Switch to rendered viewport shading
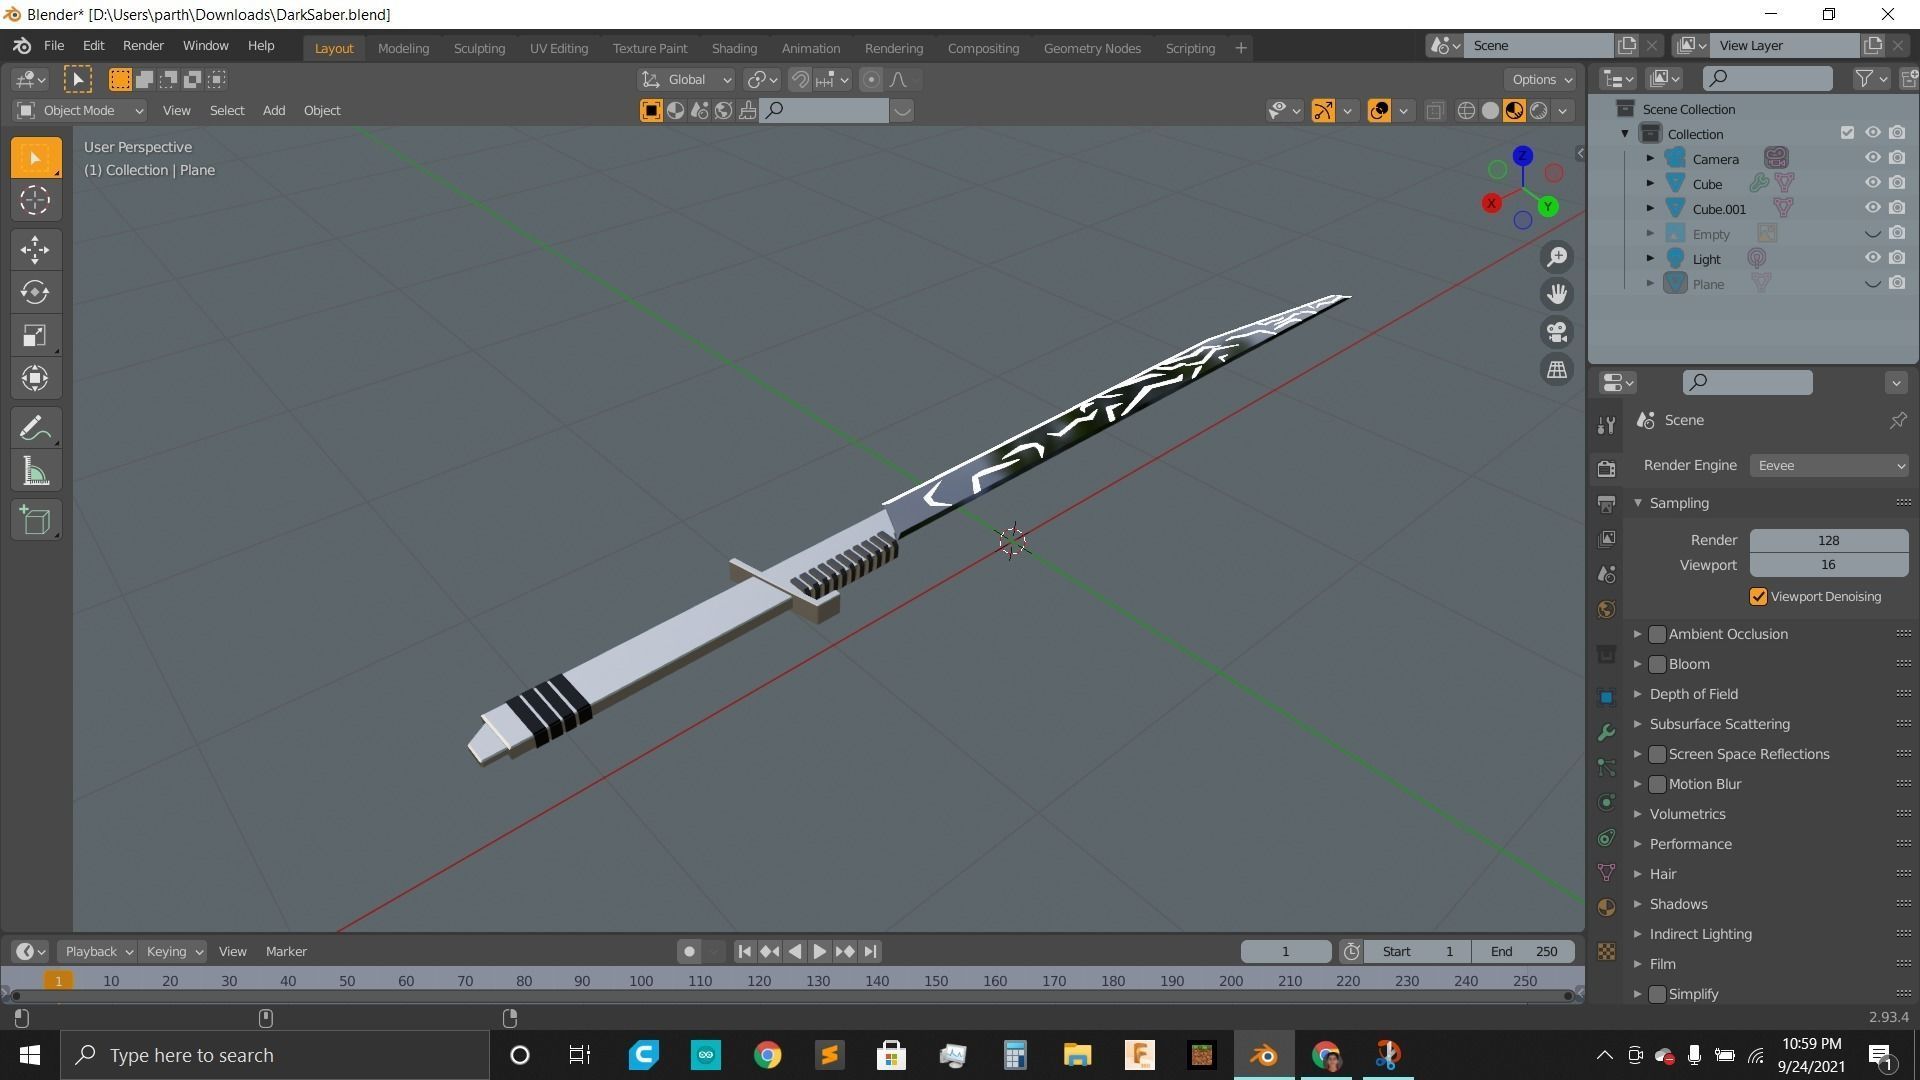Image resolution: width=1920 pixels, height=1080 pixels. [1539, 111]
